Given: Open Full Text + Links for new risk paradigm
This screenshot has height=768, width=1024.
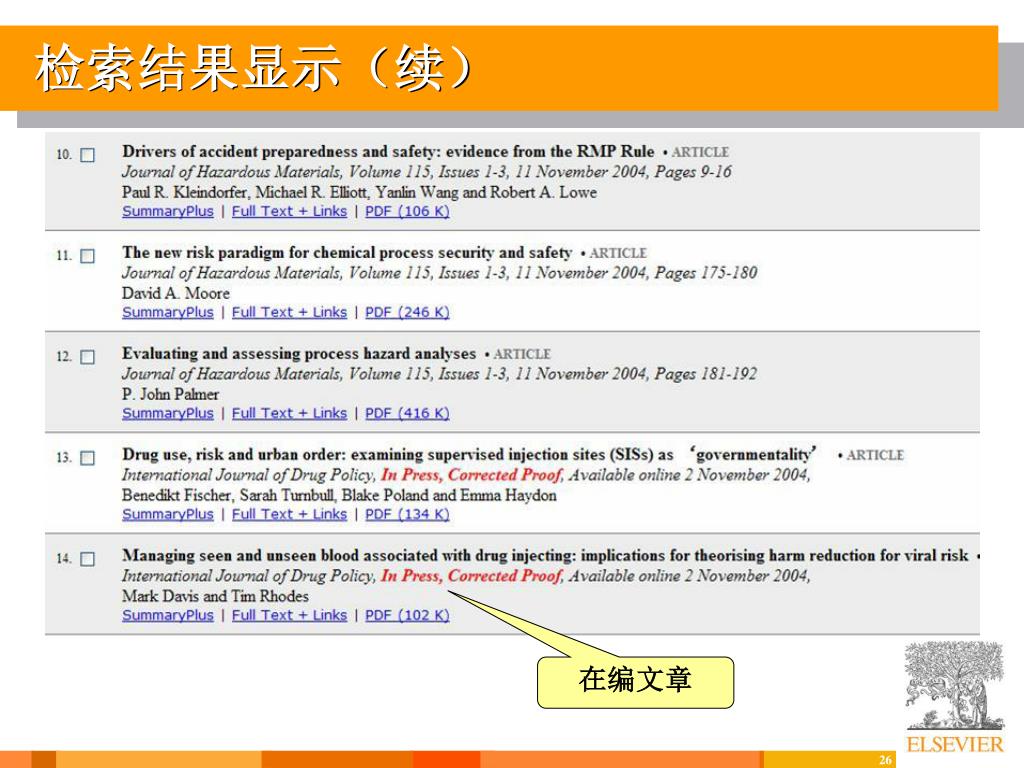Looking at the screenshot, I should point(289,313).
